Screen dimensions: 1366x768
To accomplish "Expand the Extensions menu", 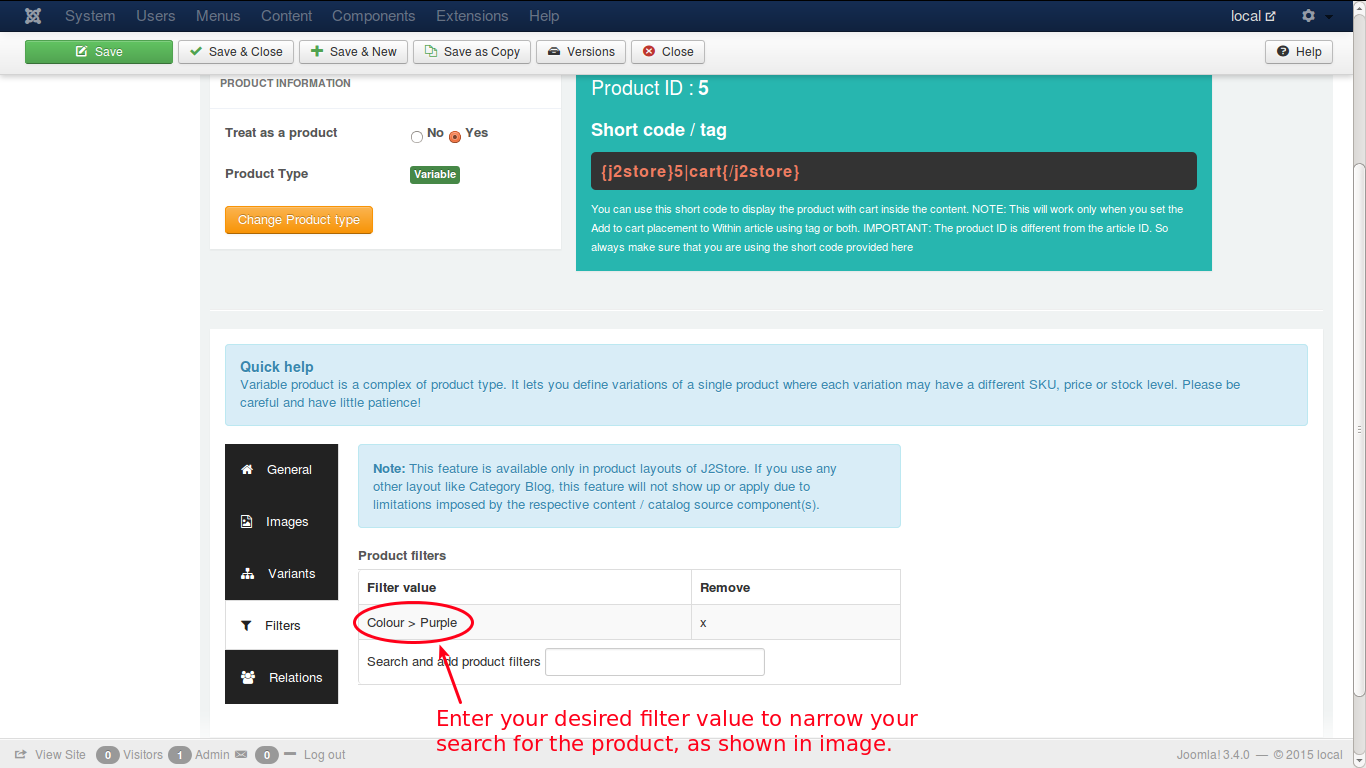I will 472,16.
